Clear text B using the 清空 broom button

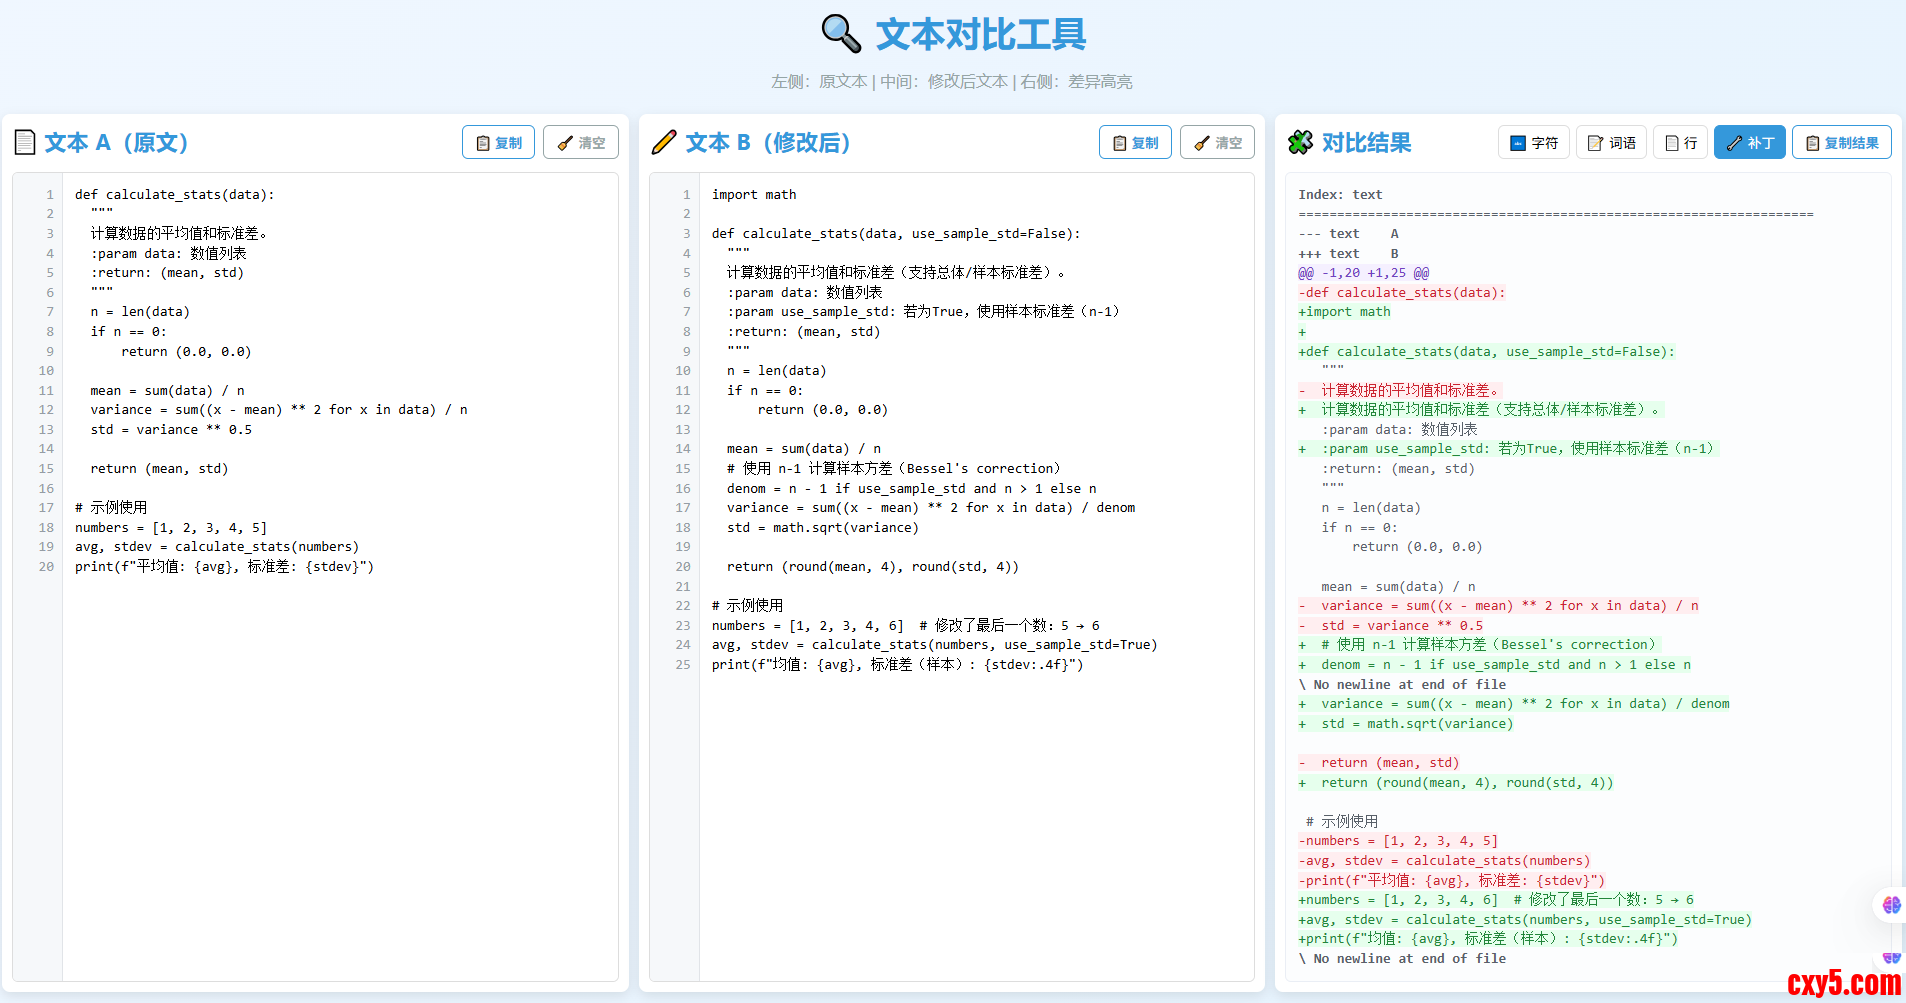[1218, 143]
